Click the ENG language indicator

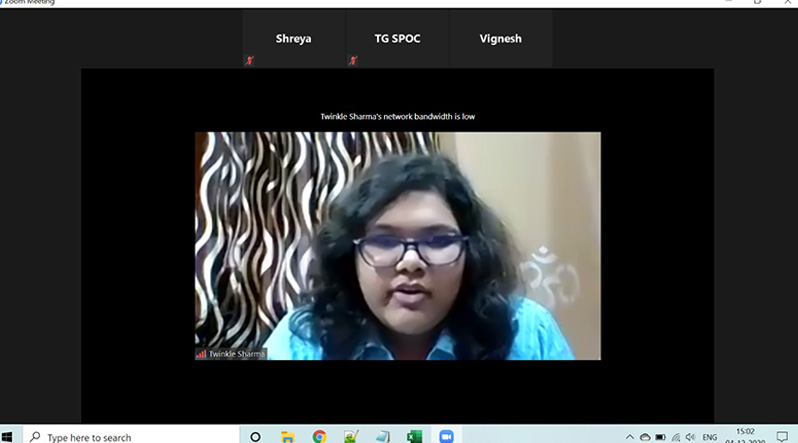tap(709, 437)
